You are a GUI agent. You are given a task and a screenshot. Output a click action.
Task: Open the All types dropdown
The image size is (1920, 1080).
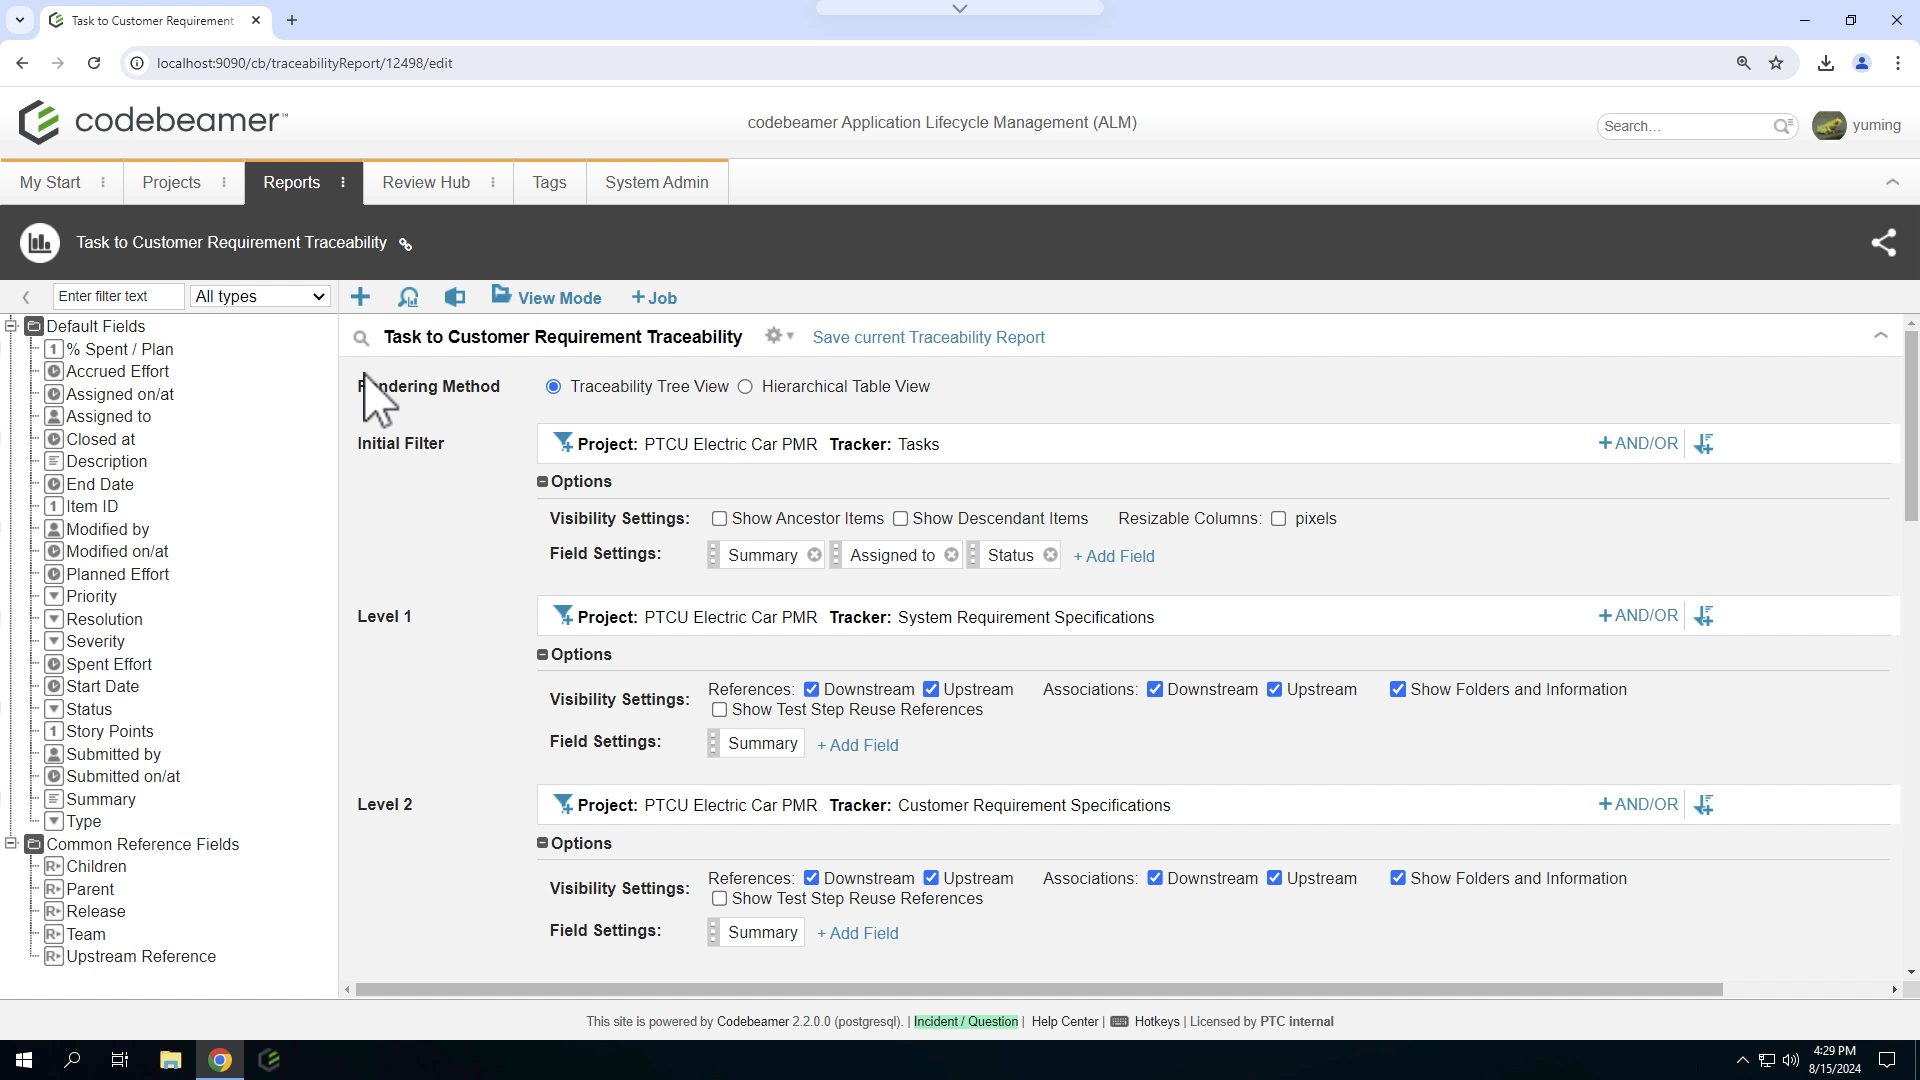tap(260, 296)
